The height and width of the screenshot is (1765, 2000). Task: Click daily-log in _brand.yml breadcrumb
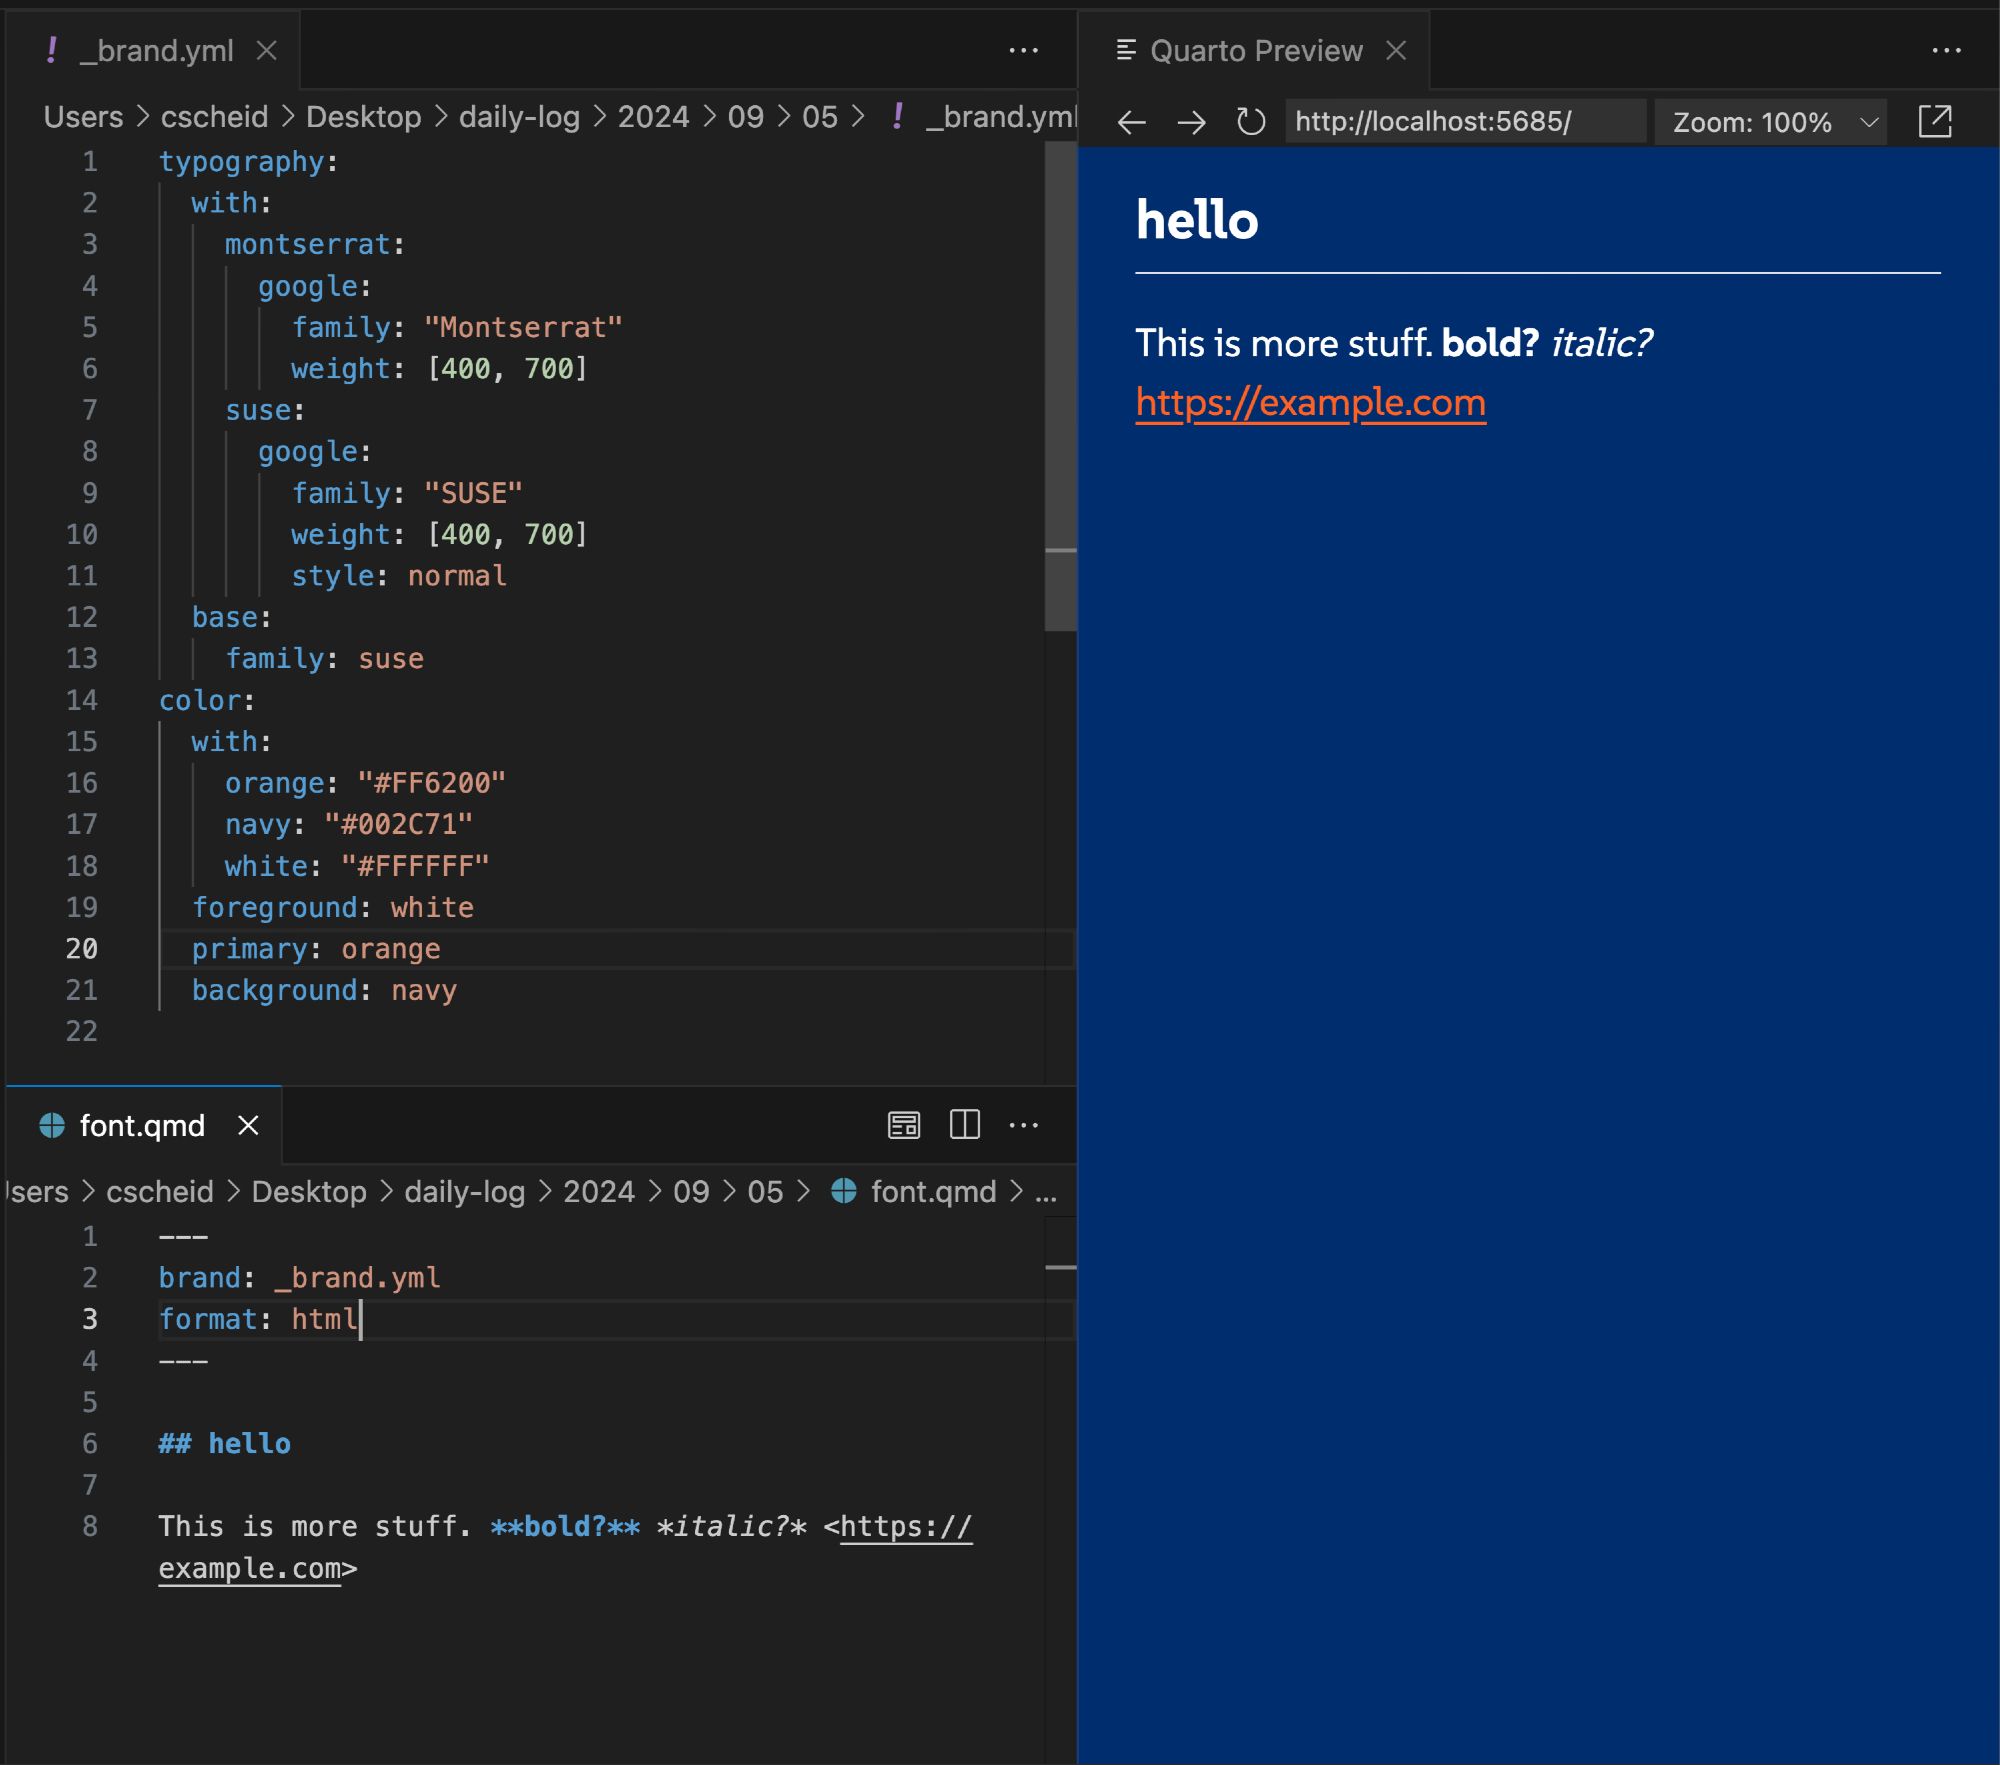pyautogui.click(x=519, y=117)
